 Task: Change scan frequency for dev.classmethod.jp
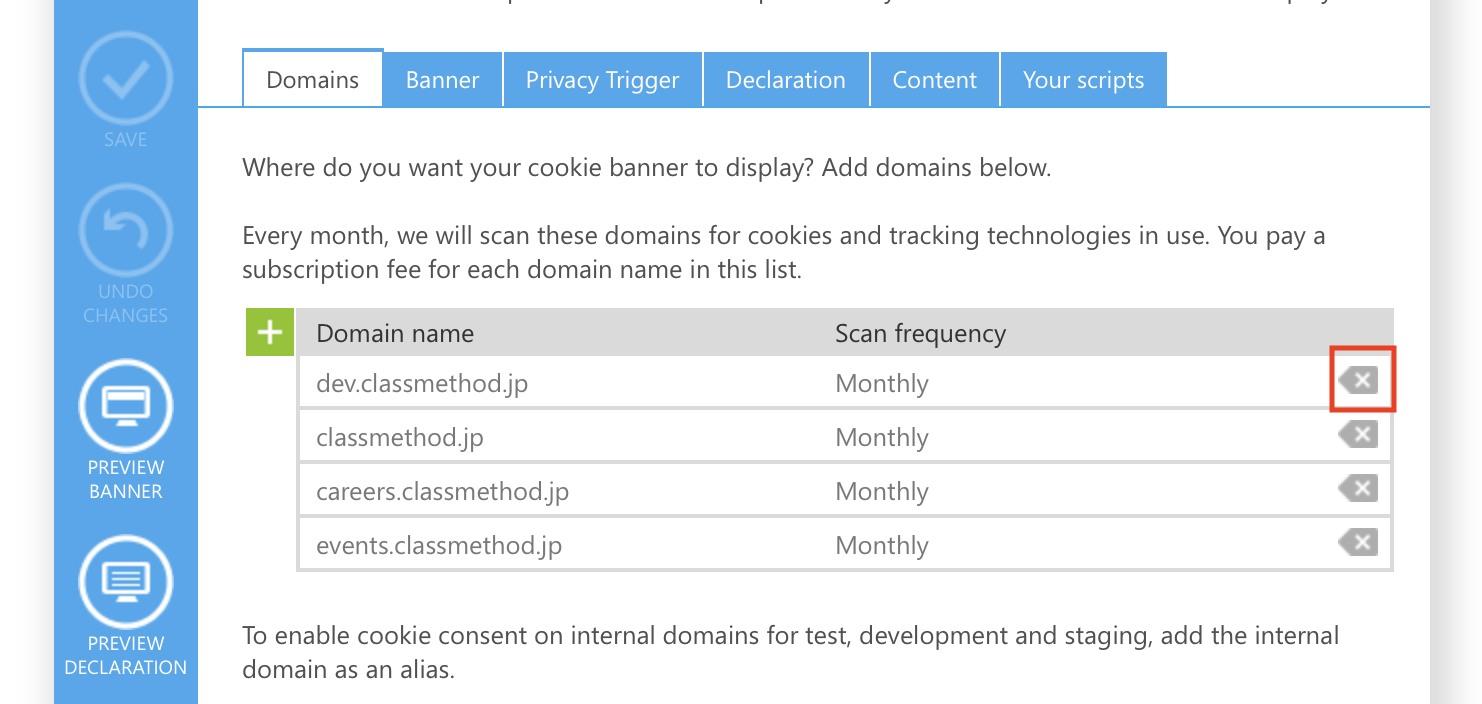[882, 383]
